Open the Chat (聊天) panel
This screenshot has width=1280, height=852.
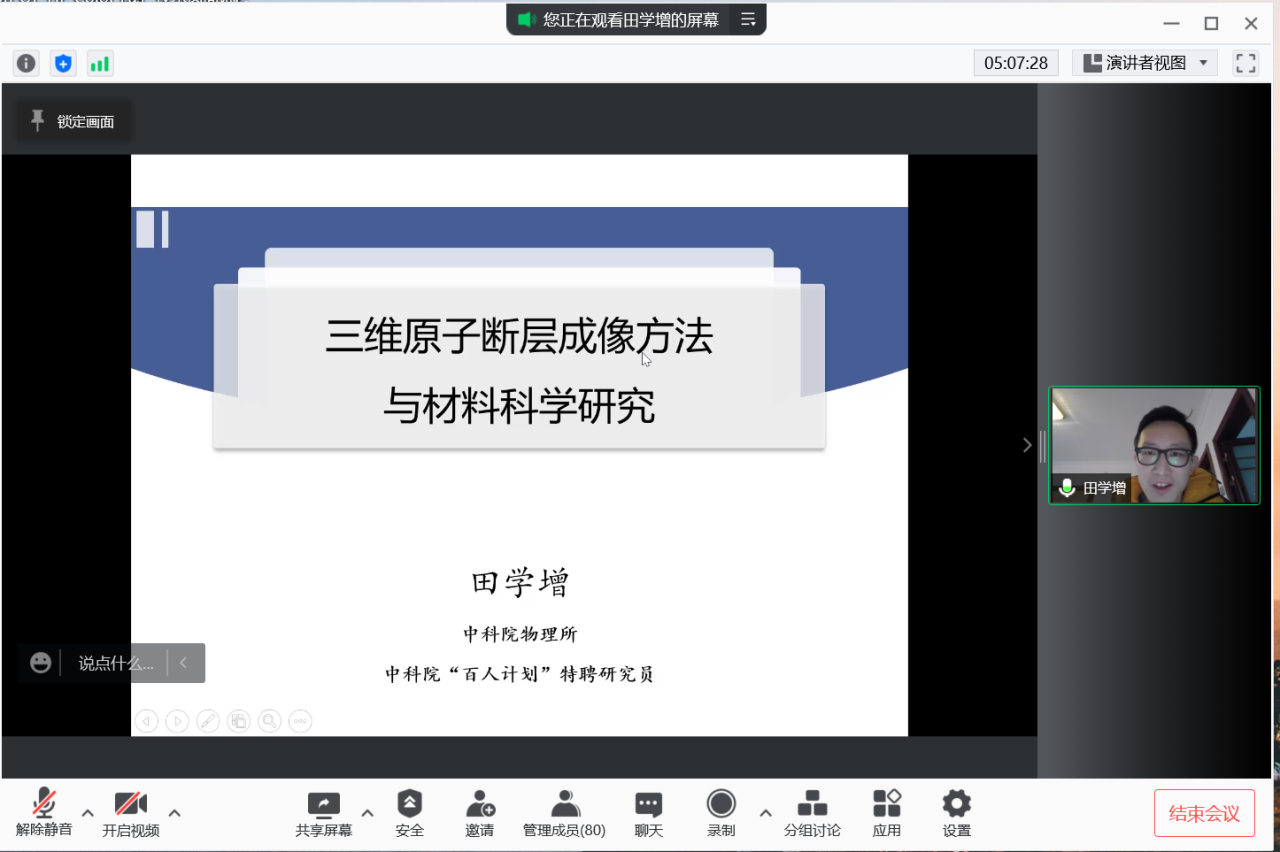(x=649, y=812)
